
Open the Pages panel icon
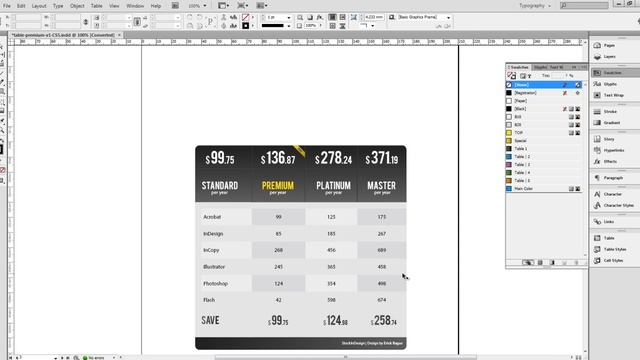click(598, 45)
